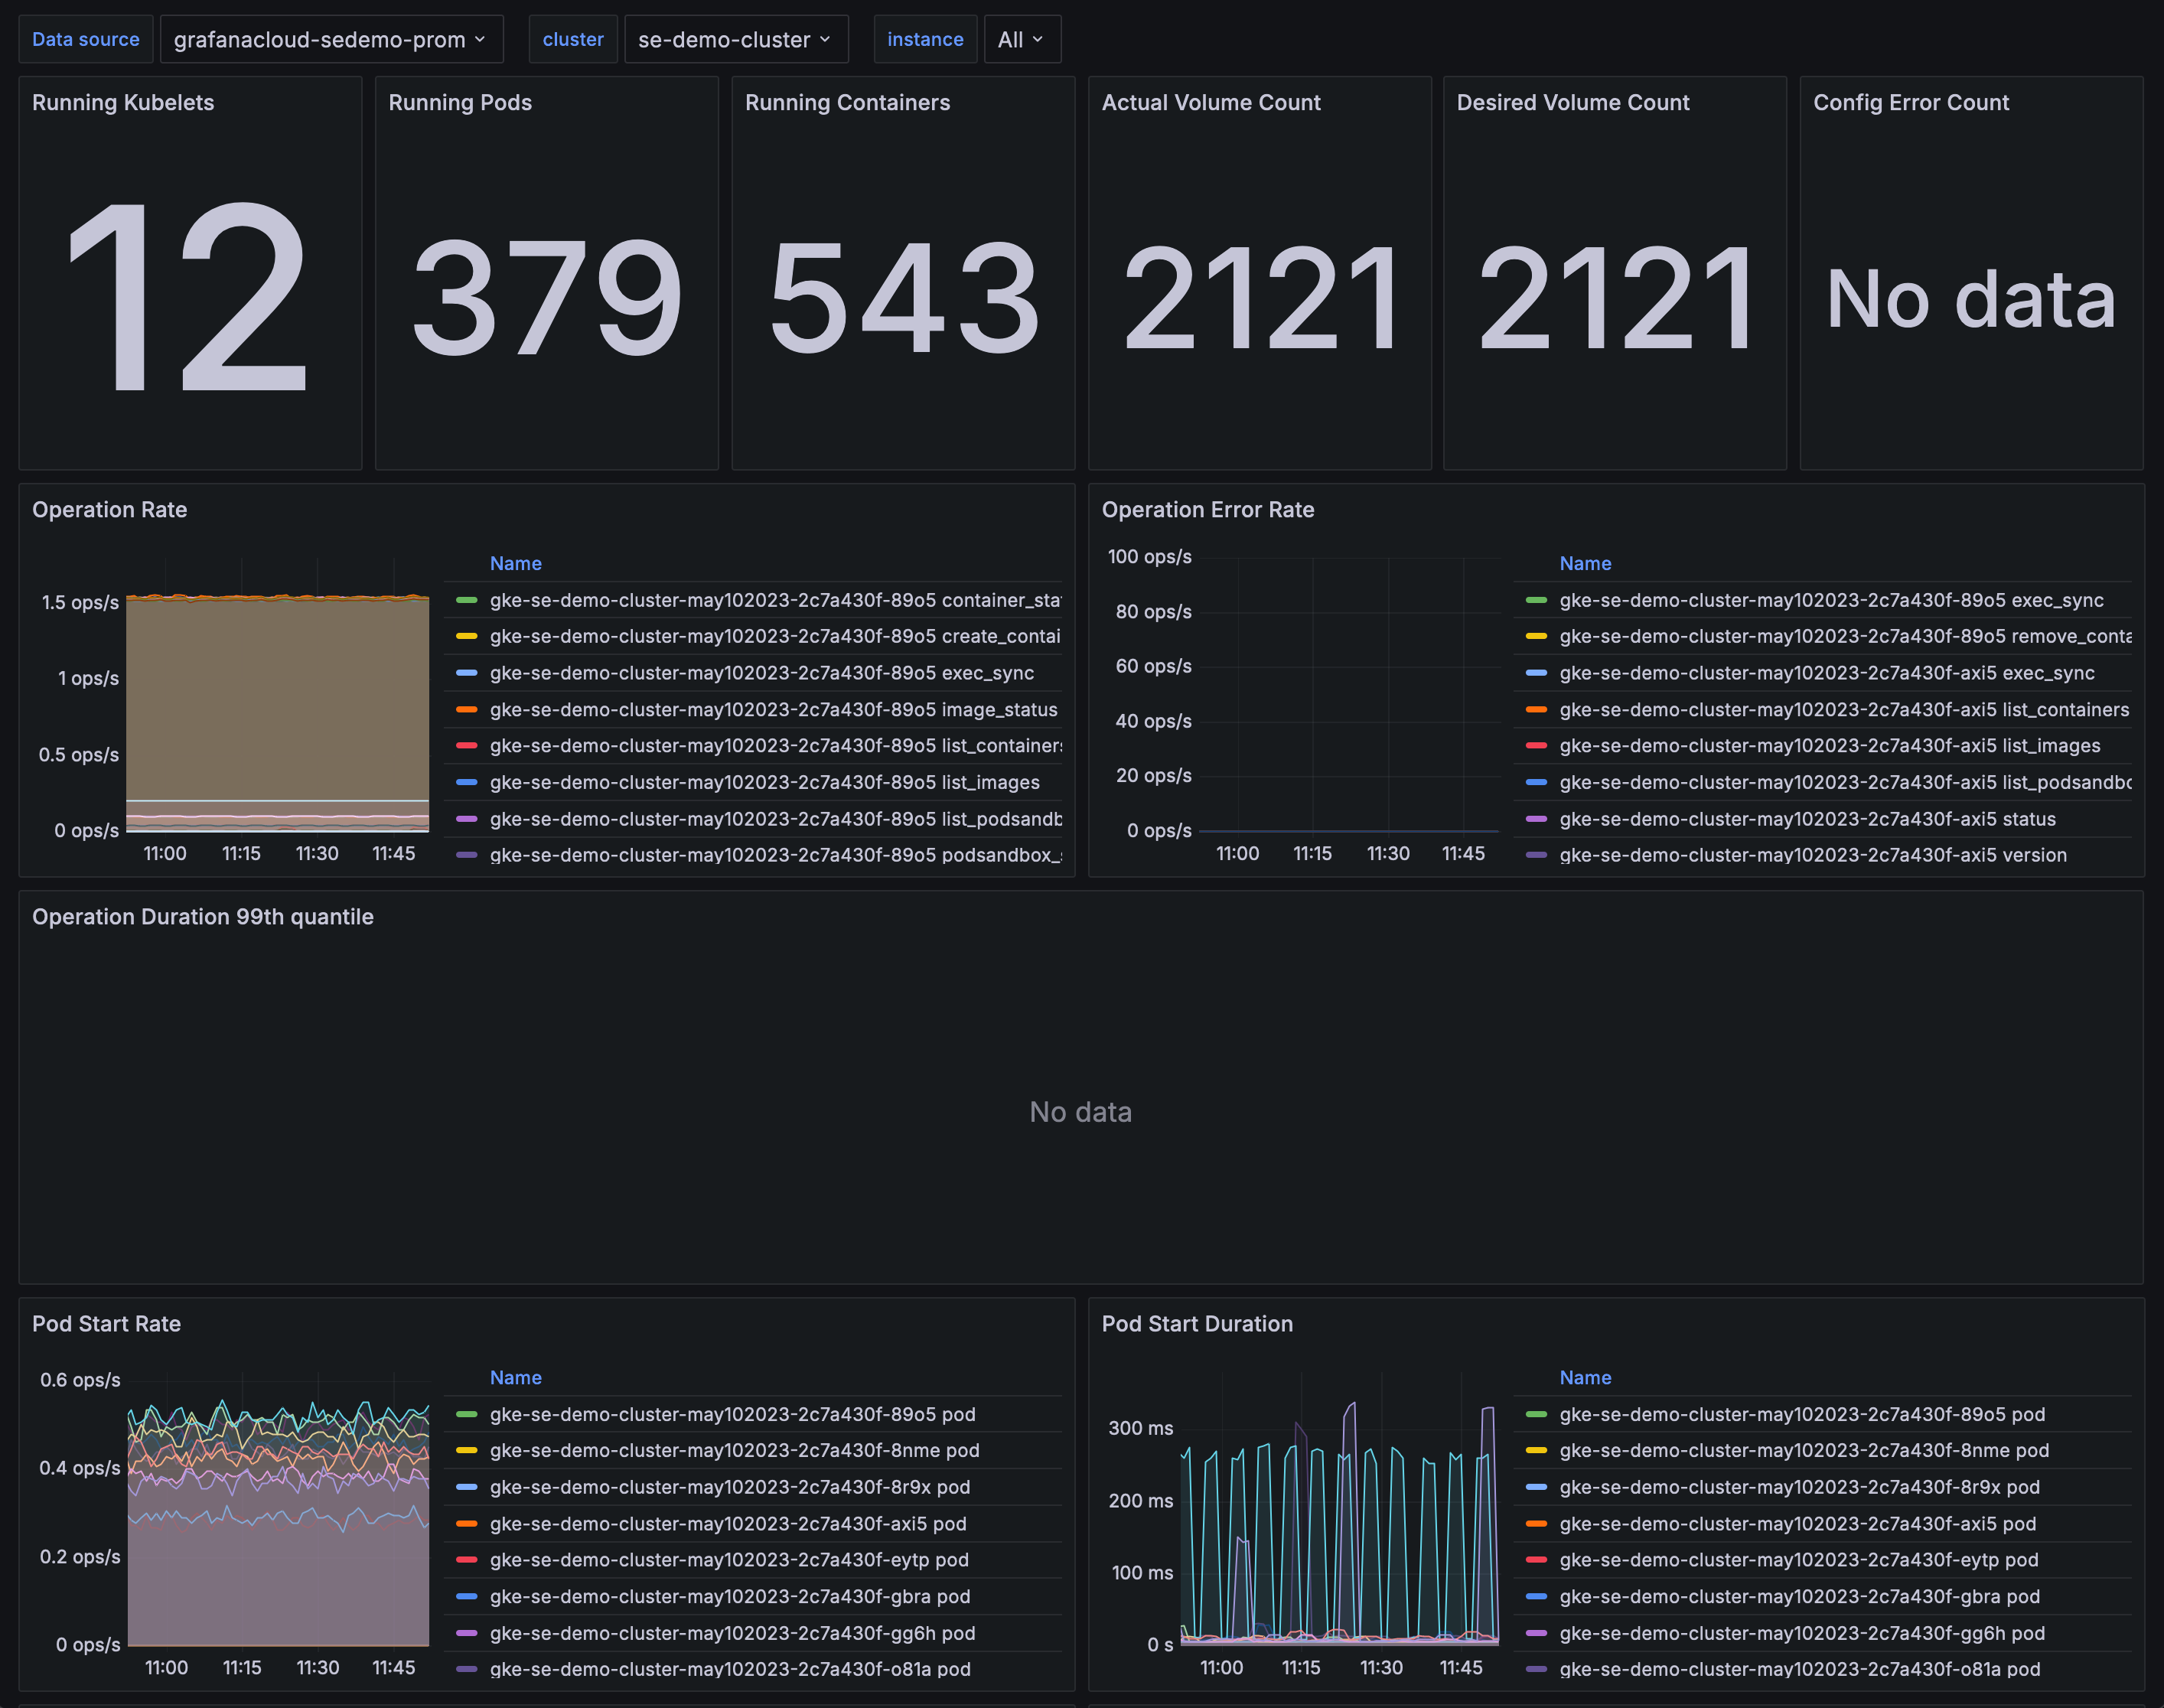Click yellow color swatch of create_container series
2164x1708 pixels.
click(466, 636)
